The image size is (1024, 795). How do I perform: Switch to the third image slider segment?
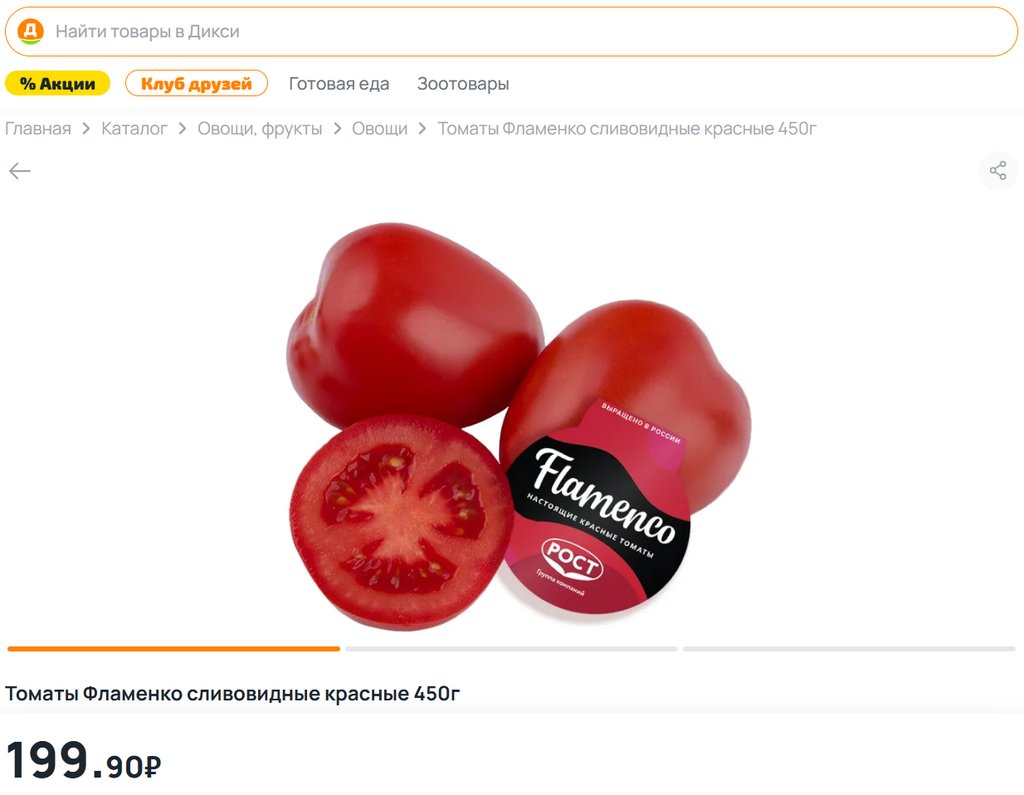point(849,649)
